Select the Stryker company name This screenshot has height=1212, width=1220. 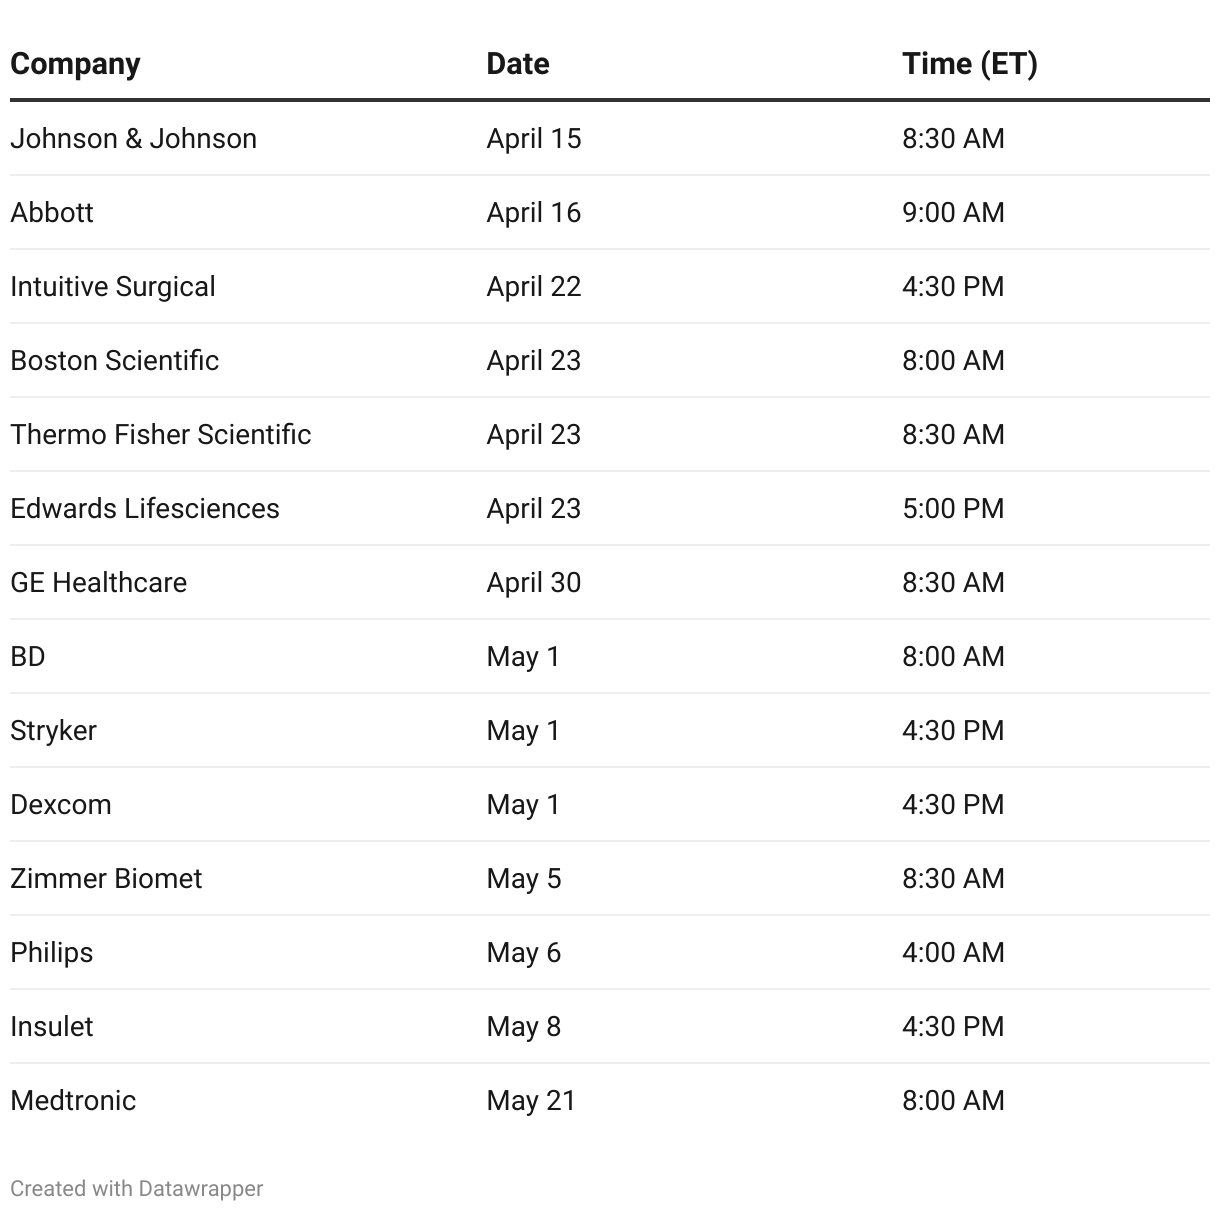click(x=53, y=730)
